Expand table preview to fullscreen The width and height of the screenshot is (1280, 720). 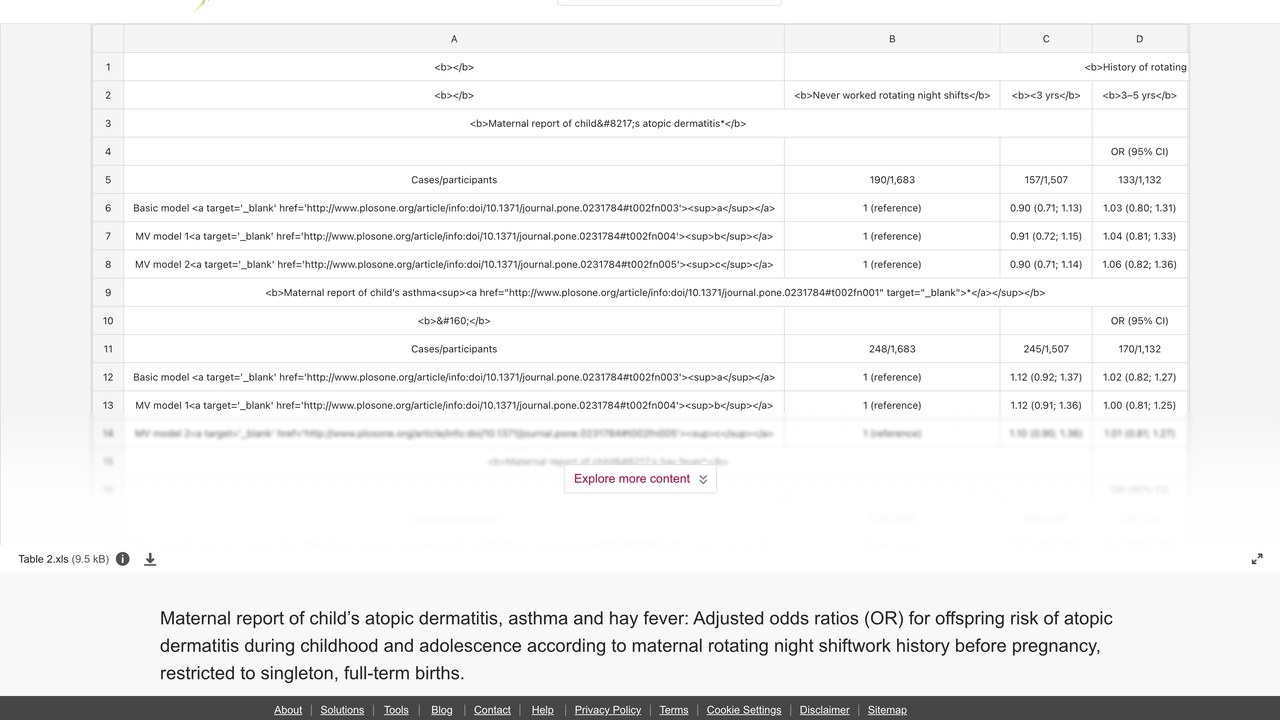pyautogui.click(x=1257, y=559)
